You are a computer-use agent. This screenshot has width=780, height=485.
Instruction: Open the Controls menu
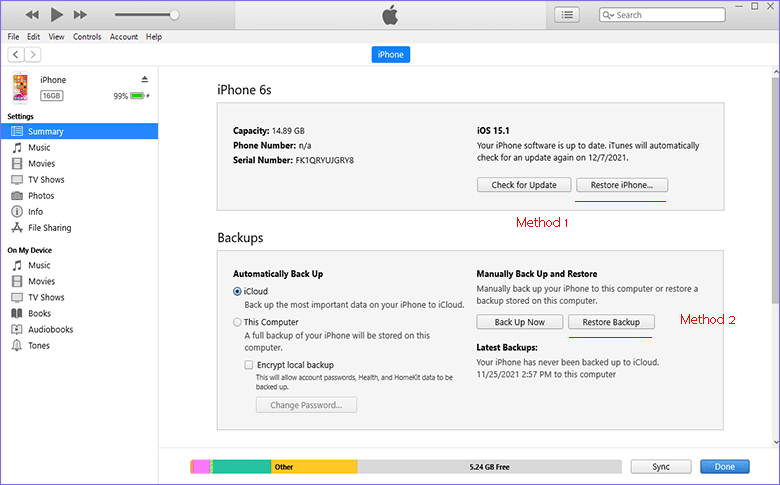[87, 37]
